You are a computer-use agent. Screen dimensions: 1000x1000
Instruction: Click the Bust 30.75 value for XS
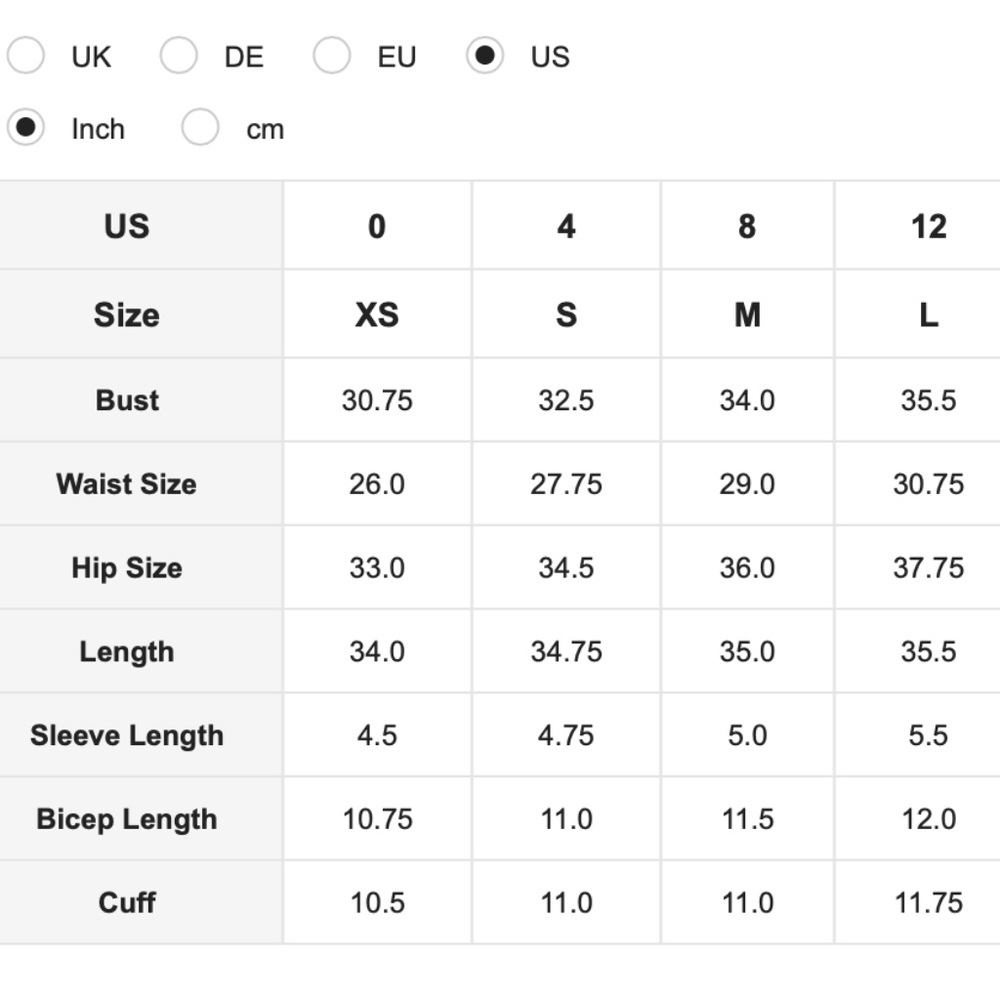click(377, 401)
